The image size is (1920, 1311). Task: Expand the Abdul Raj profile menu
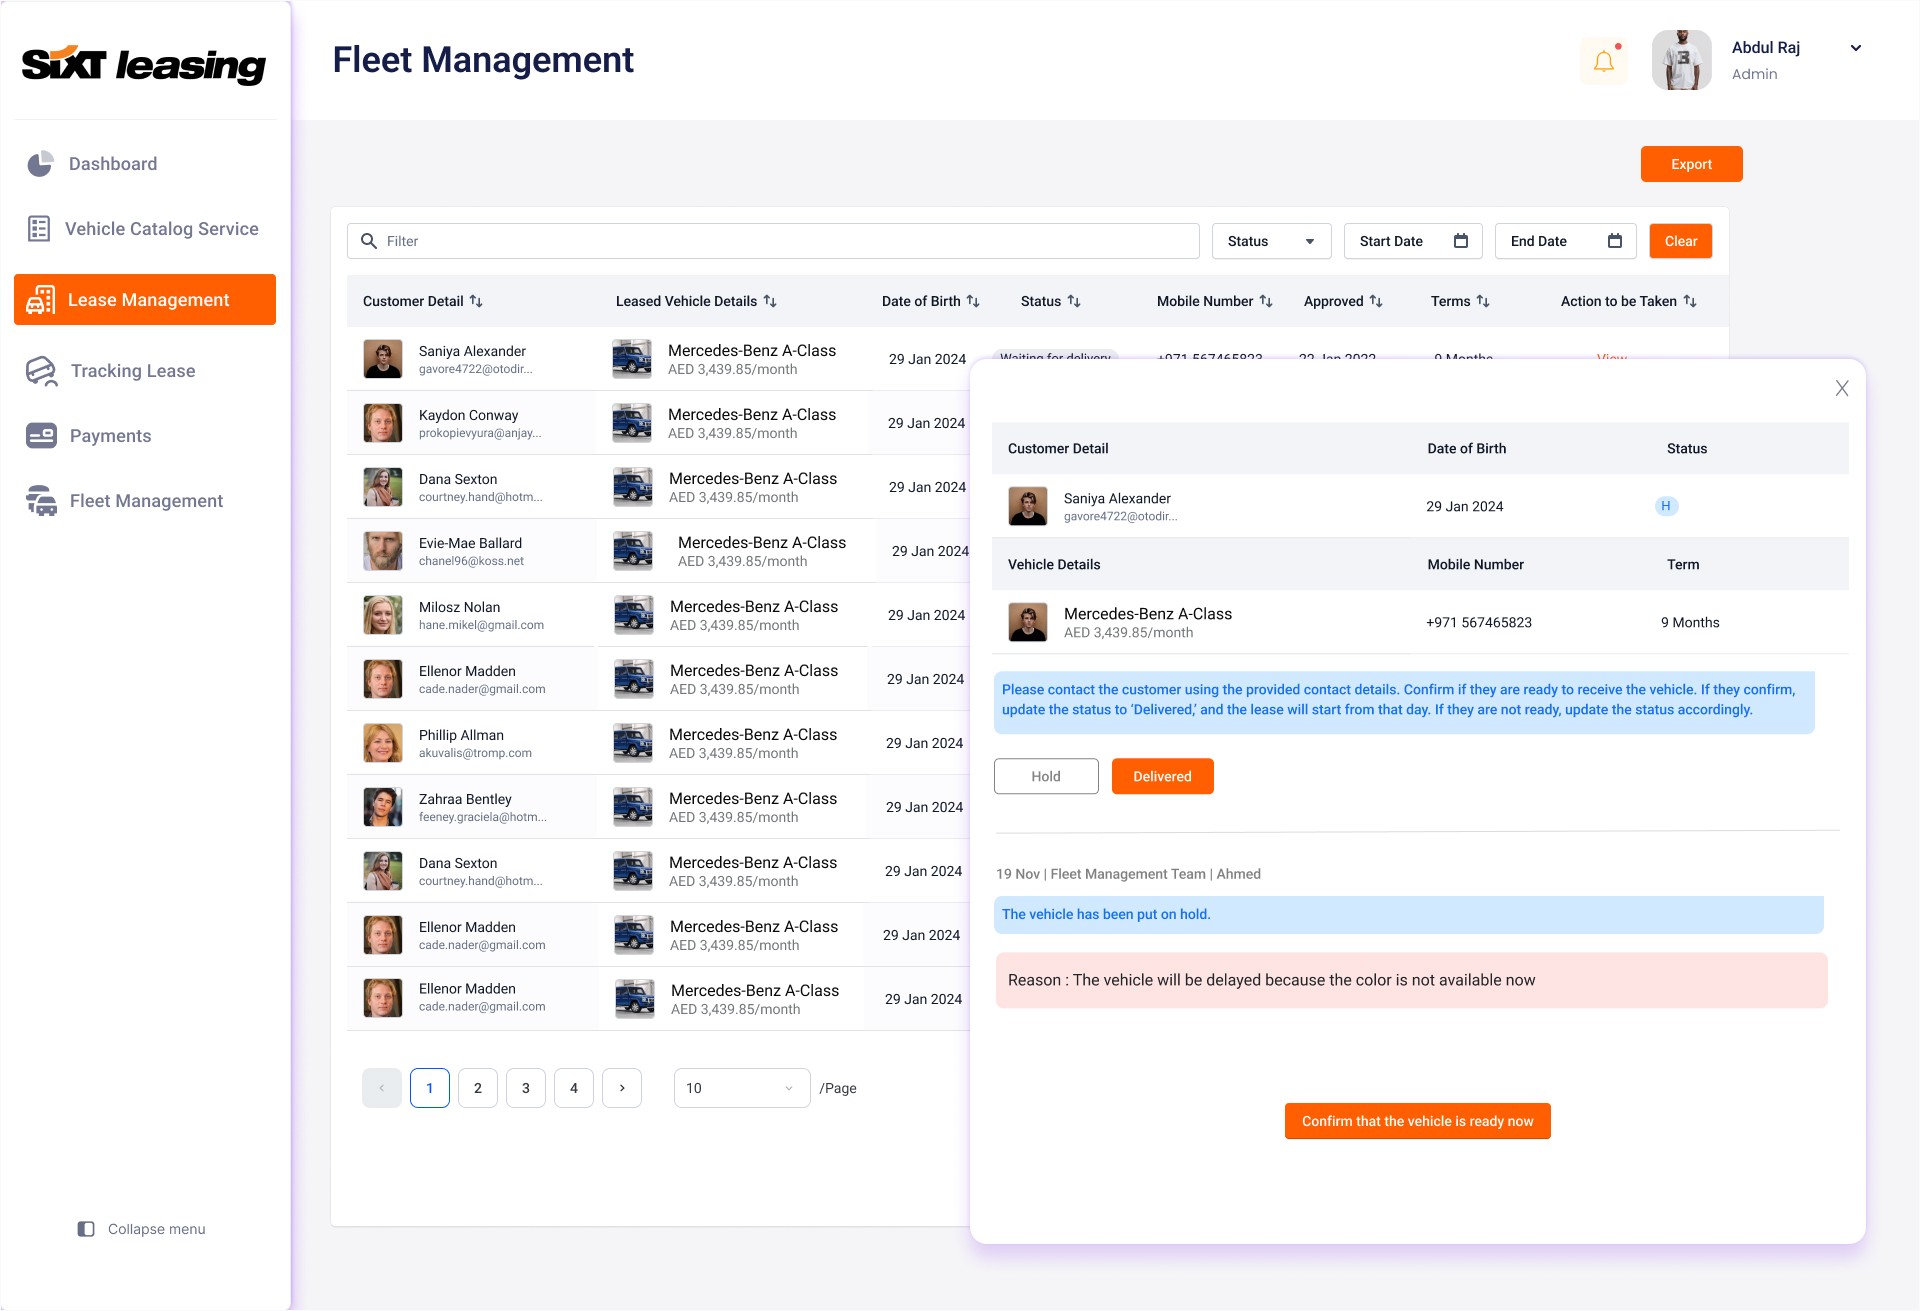[1855, 48]
